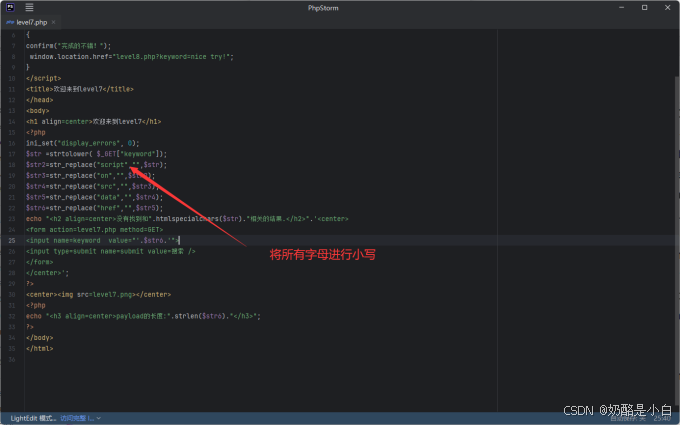Click gutter line number 17

pyautogui.click(x=12, y=154)
